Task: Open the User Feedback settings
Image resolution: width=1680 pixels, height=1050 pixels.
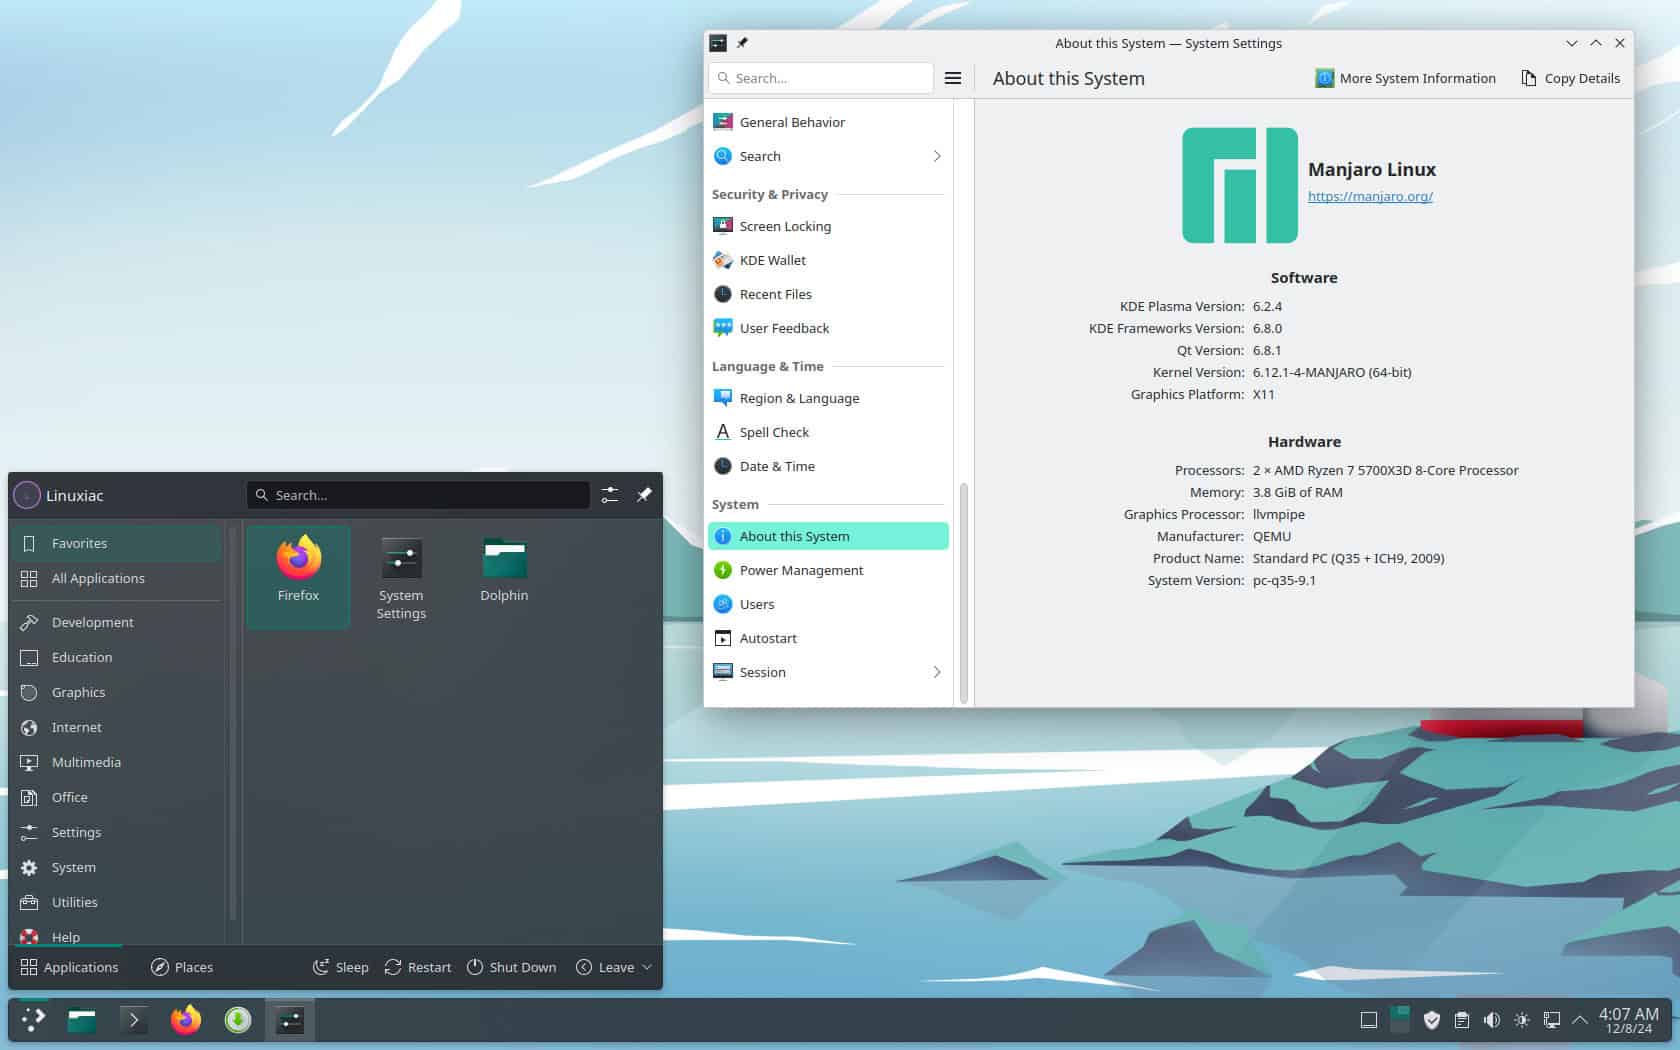Action: [783, 328]
